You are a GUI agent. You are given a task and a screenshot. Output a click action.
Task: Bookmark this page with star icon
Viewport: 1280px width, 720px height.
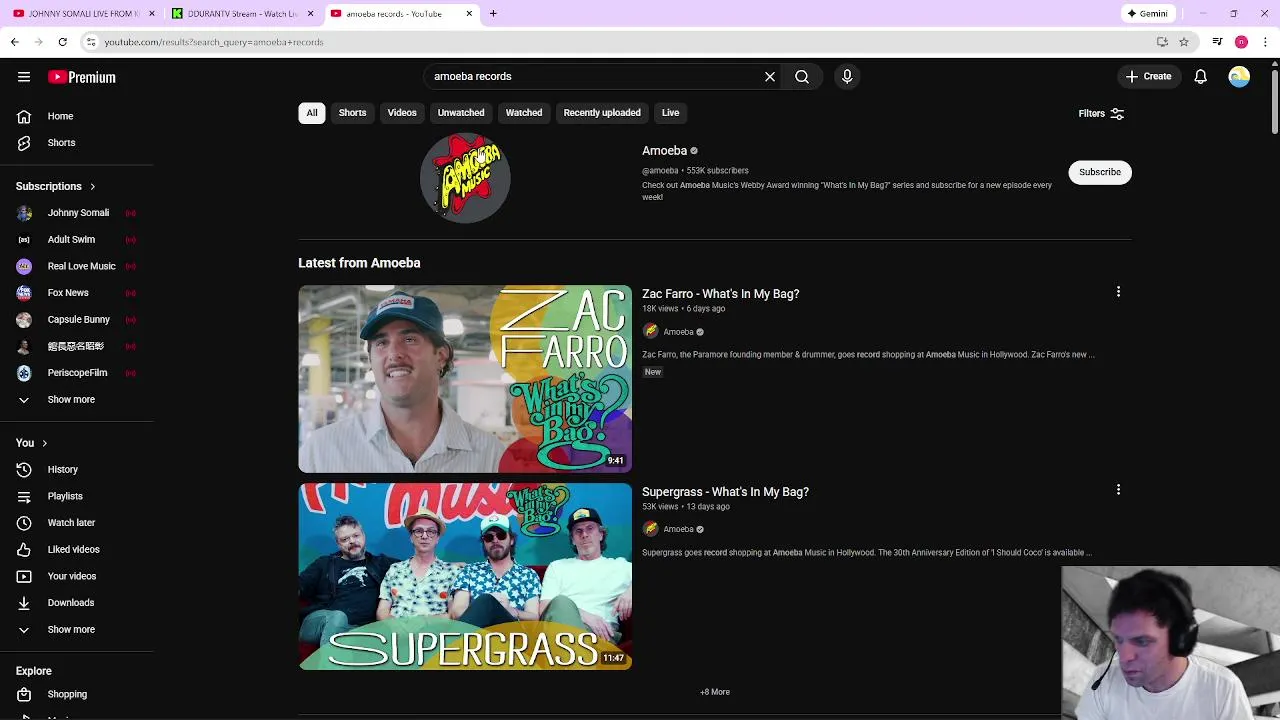click(x=1184, y=42)
